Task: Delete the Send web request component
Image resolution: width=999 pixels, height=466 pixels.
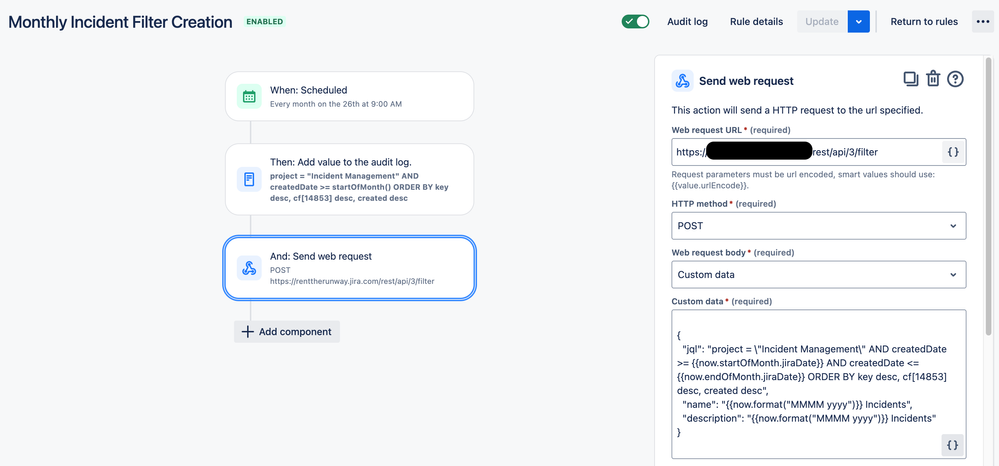Action: pyautogui.click(x=933, y=79)
